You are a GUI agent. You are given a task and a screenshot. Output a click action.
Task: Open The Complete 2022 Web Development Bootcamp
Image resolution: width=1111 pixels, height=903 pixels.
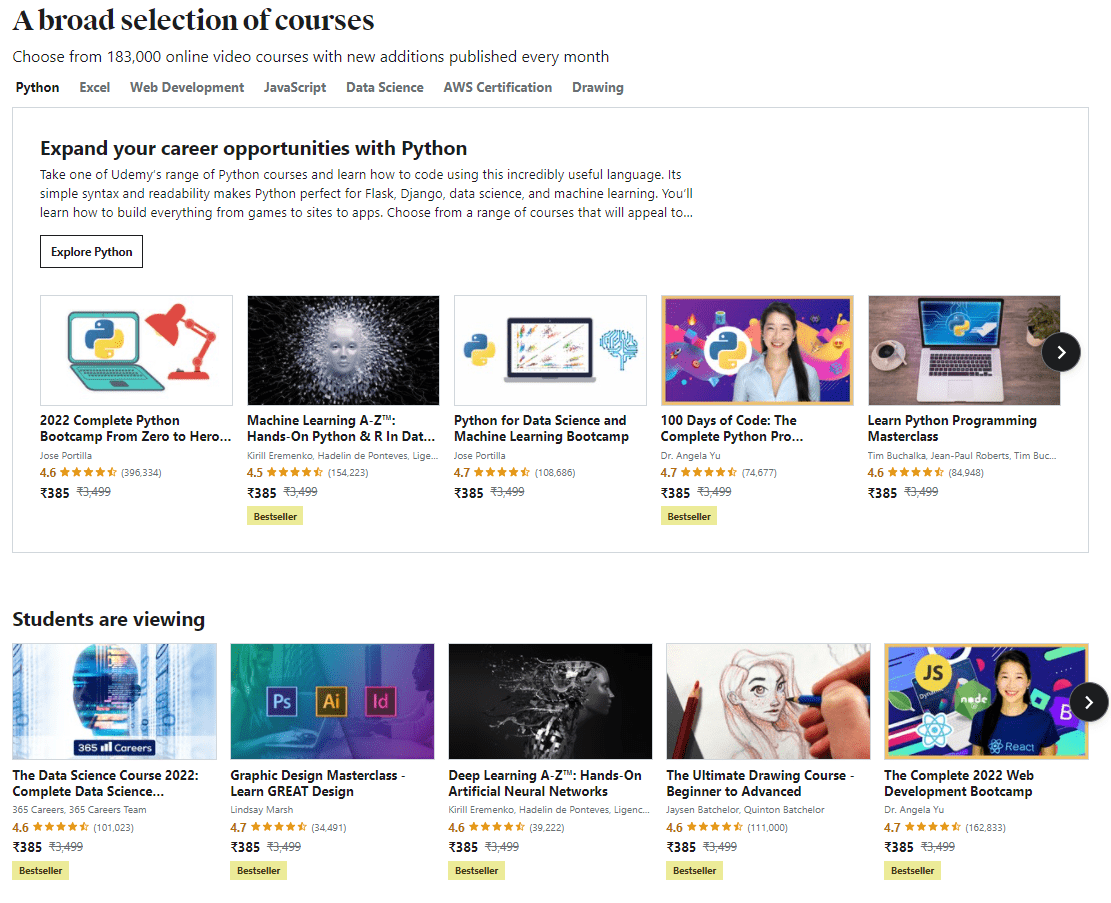click(x=959, y=783)
